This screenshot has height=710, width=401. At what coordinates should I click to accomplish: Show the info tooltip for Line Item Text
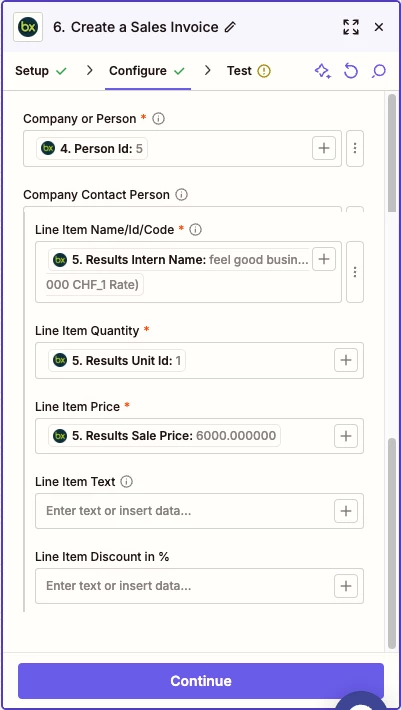(127, 481)
